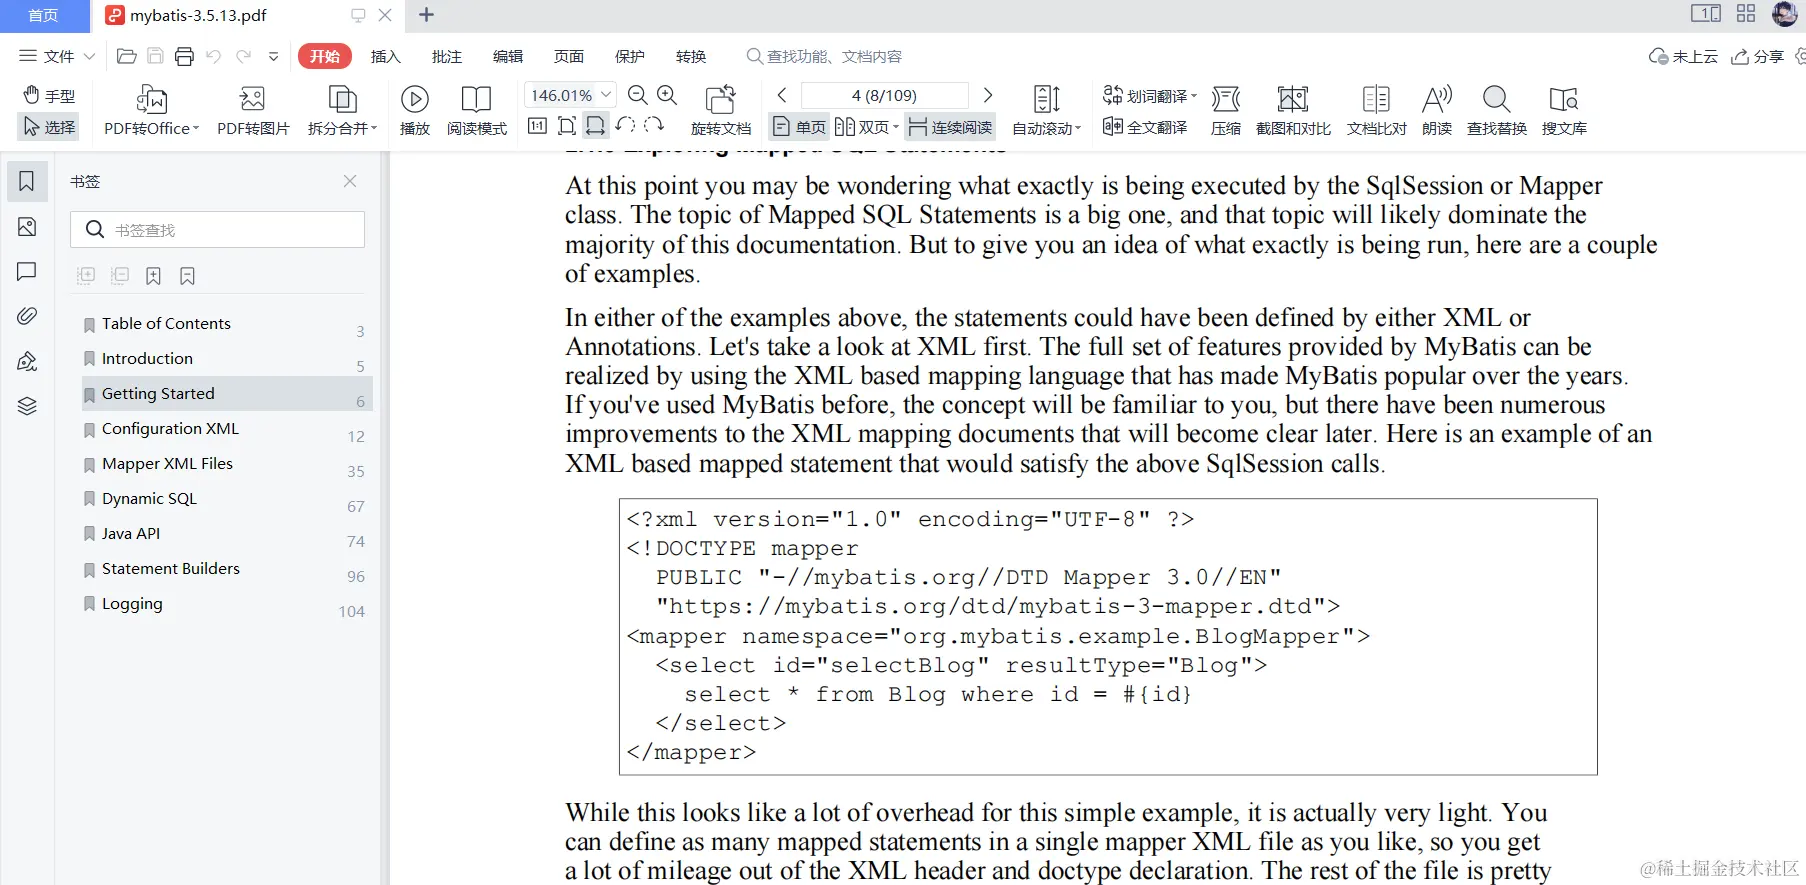Image resolution: width=1806 pixels, height=885 pixels.
Task: Set actual size 1:1 view
Action: (537, 126)
